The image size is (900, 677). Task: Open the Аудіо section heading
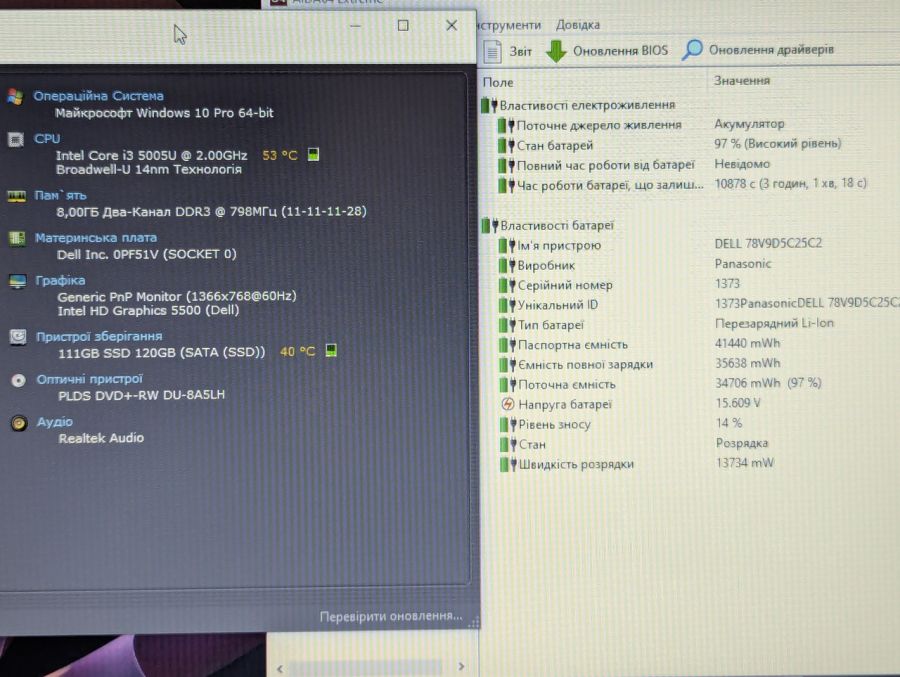pyautogui.click(x=55, y=421)
